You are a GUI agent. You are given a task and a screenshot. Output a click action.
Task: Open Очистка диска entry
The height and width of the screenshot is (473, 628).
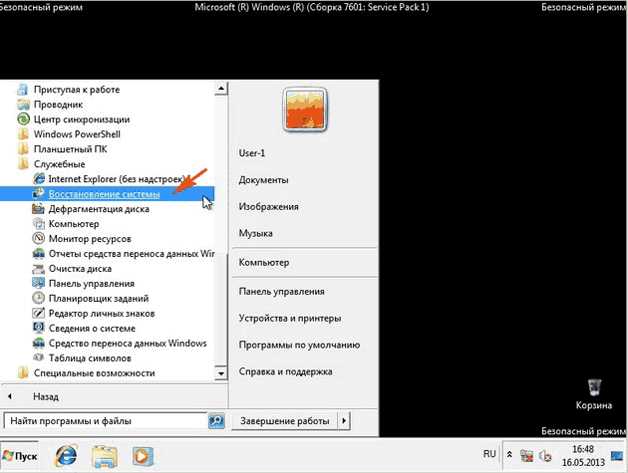point(80,268)
